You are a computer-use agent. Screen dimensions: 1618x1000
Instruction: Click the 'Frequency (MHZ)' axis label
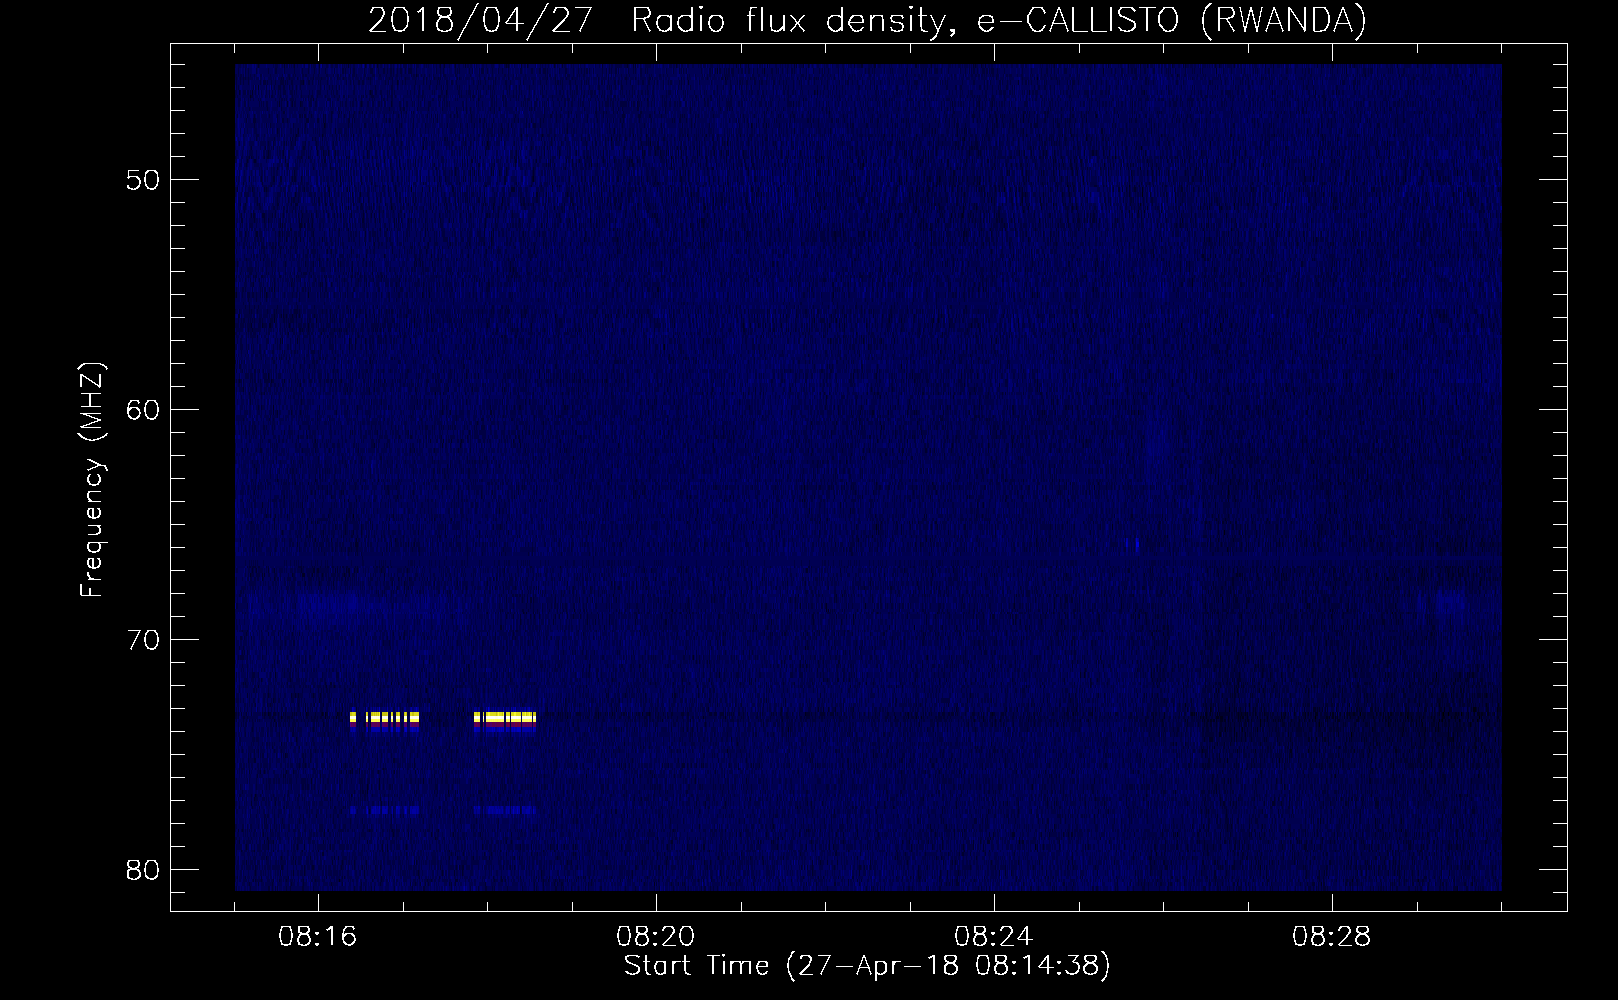point(93,480)
